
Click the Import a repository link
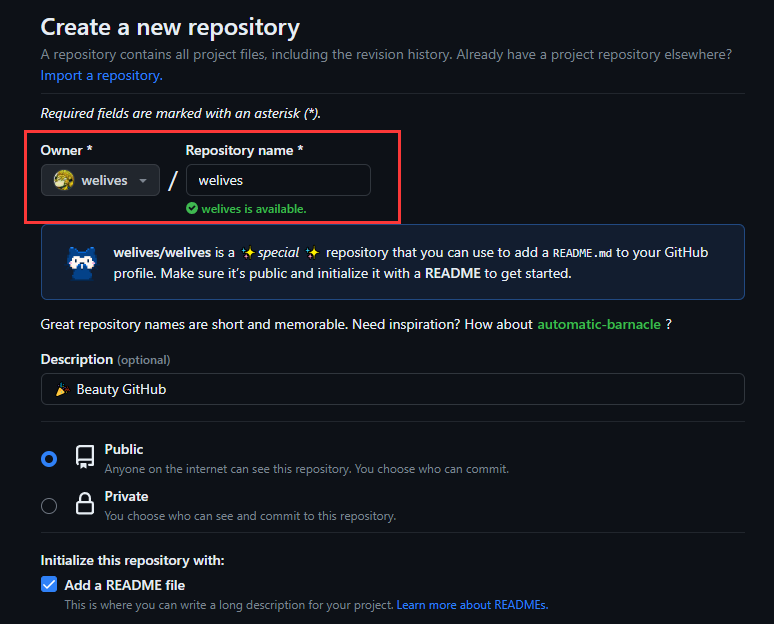tap(102, 76)
